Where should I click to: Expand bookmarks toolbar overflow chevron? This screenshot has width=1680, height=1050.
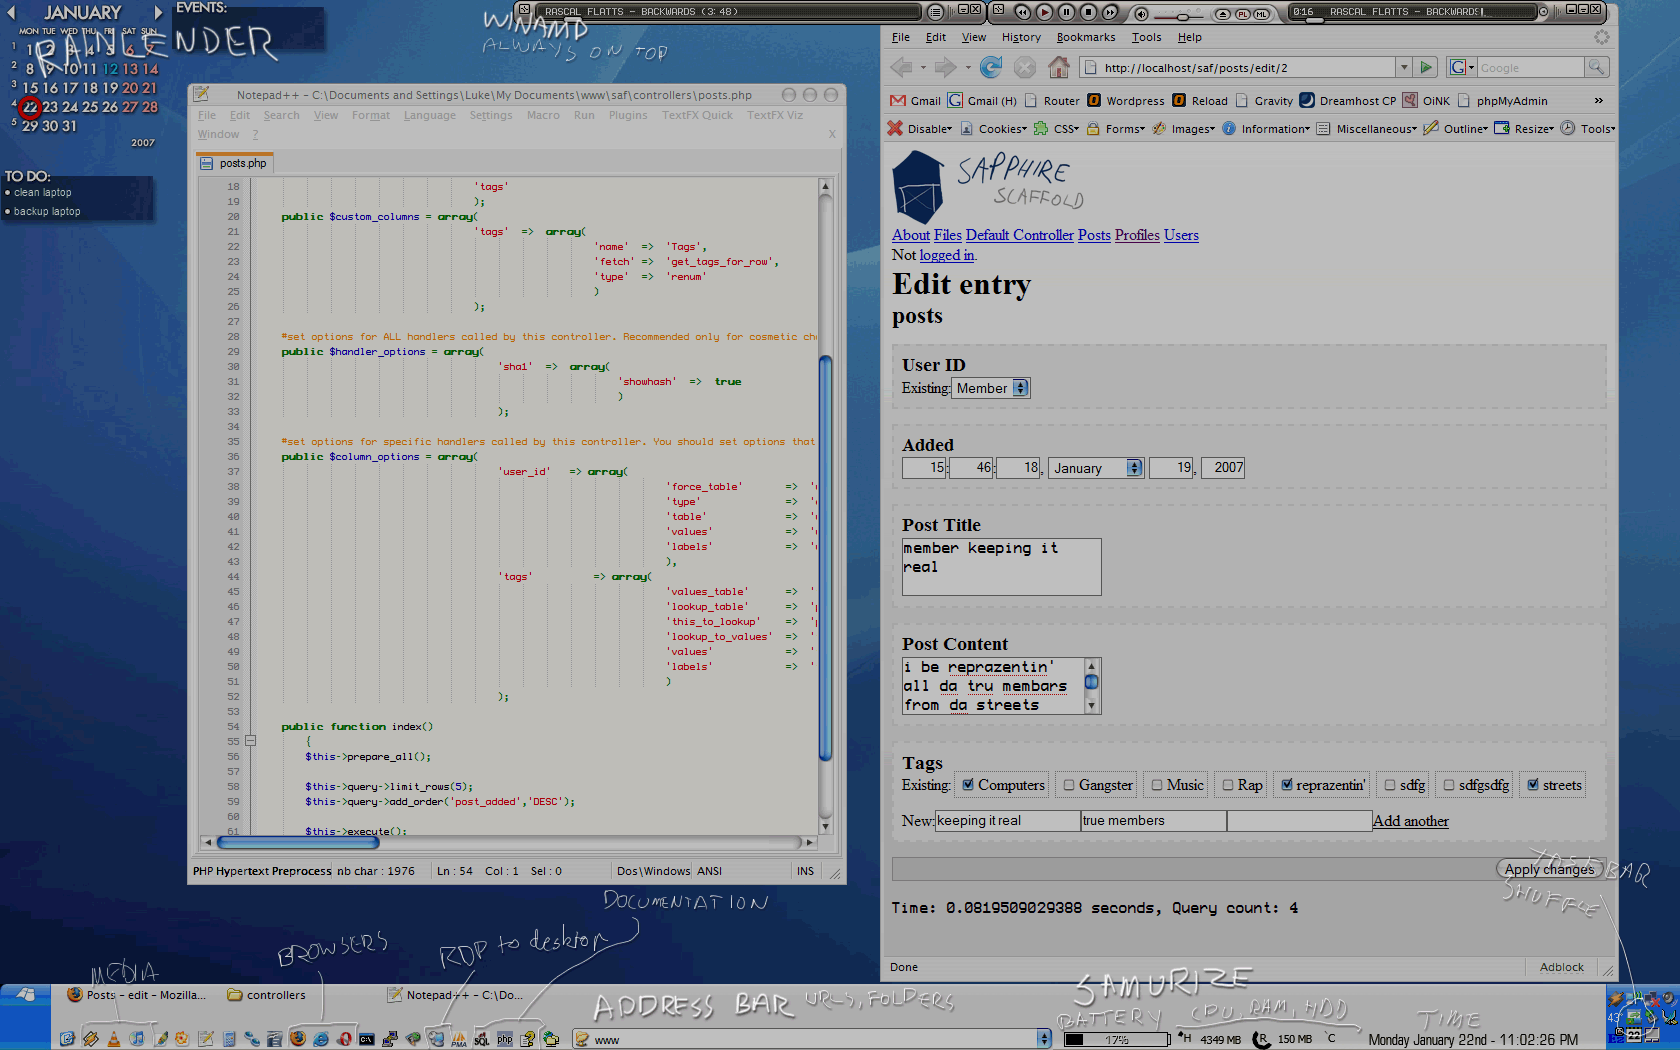pos(1599,101)
